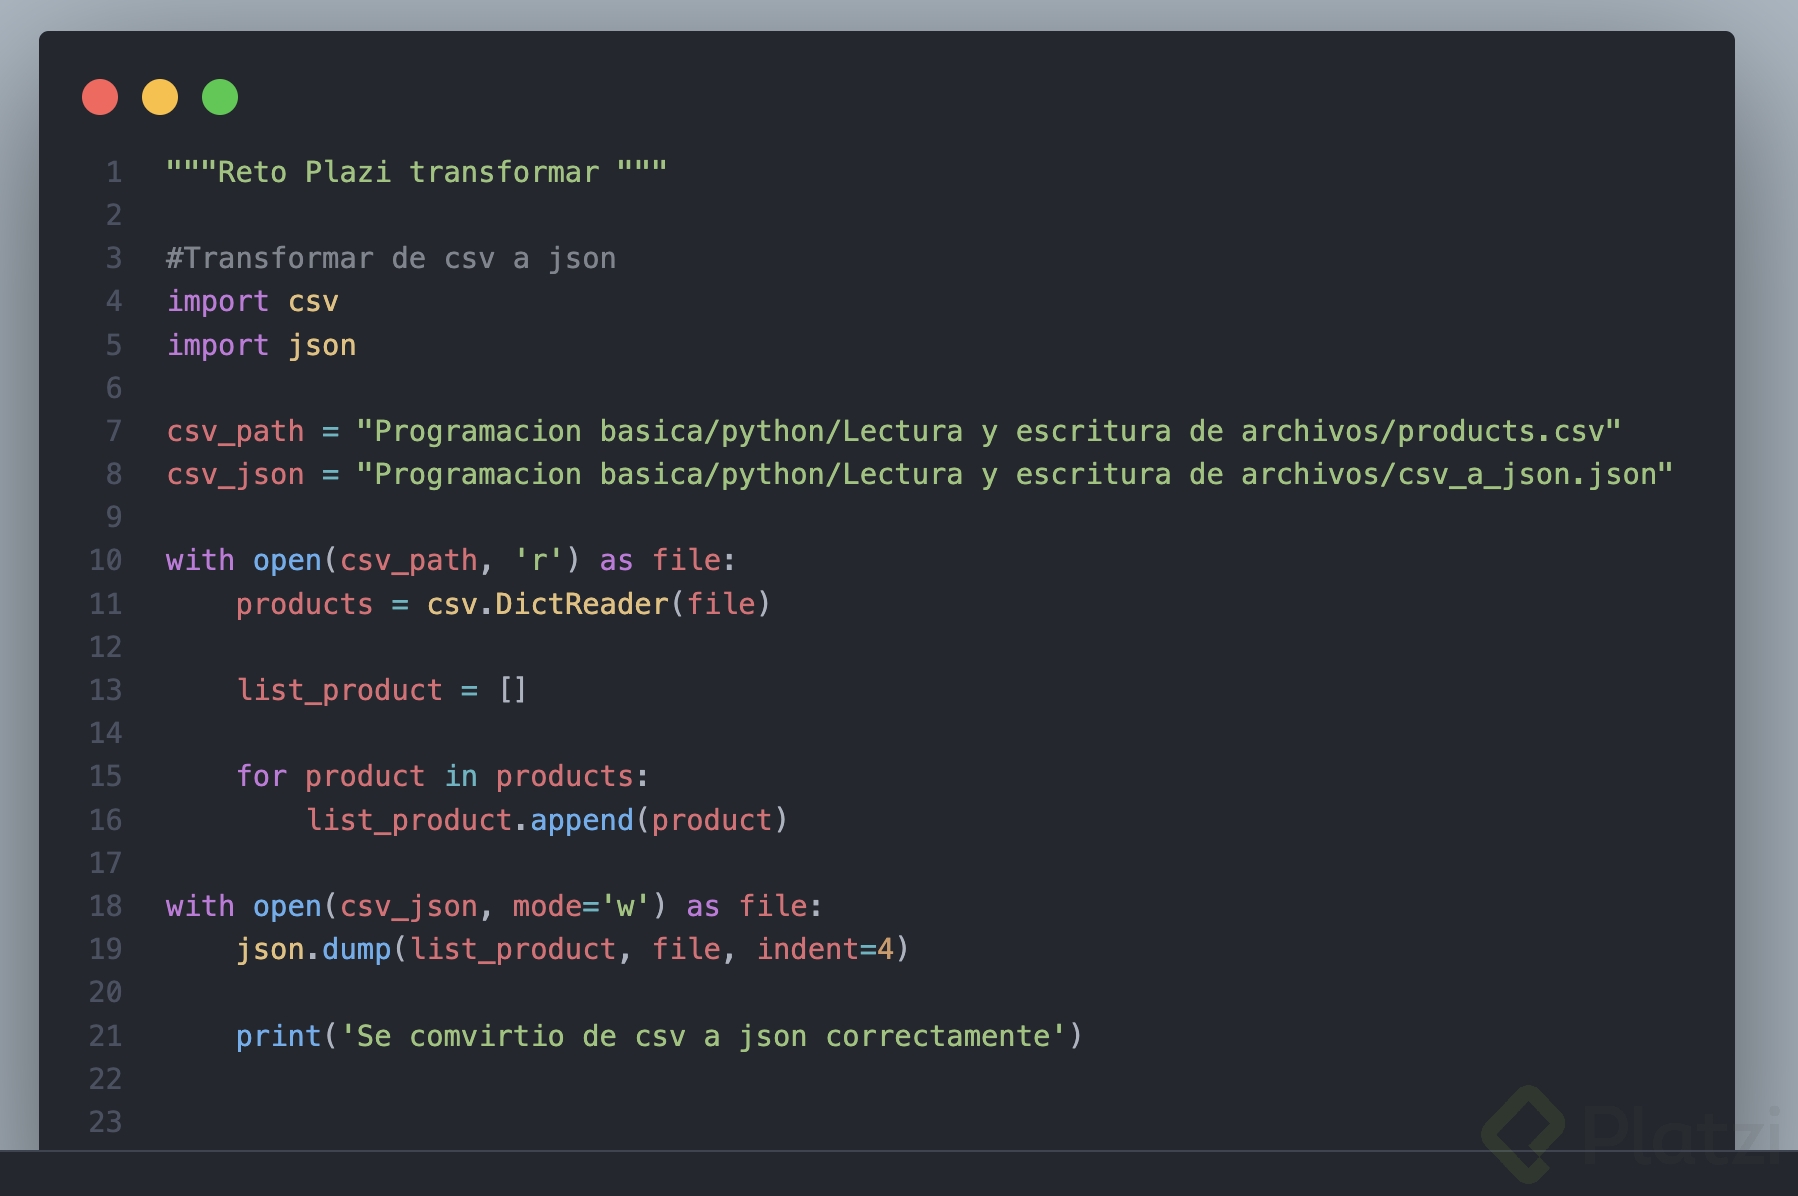This screenshot has width=1798, height=1196.
Task: Click line number 18 in the gutter
Action: tap(106, 906)
